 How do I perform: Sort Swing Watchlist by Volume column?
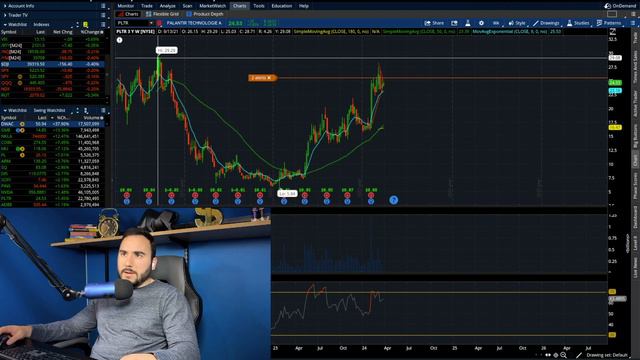click(x=92, y=118)
